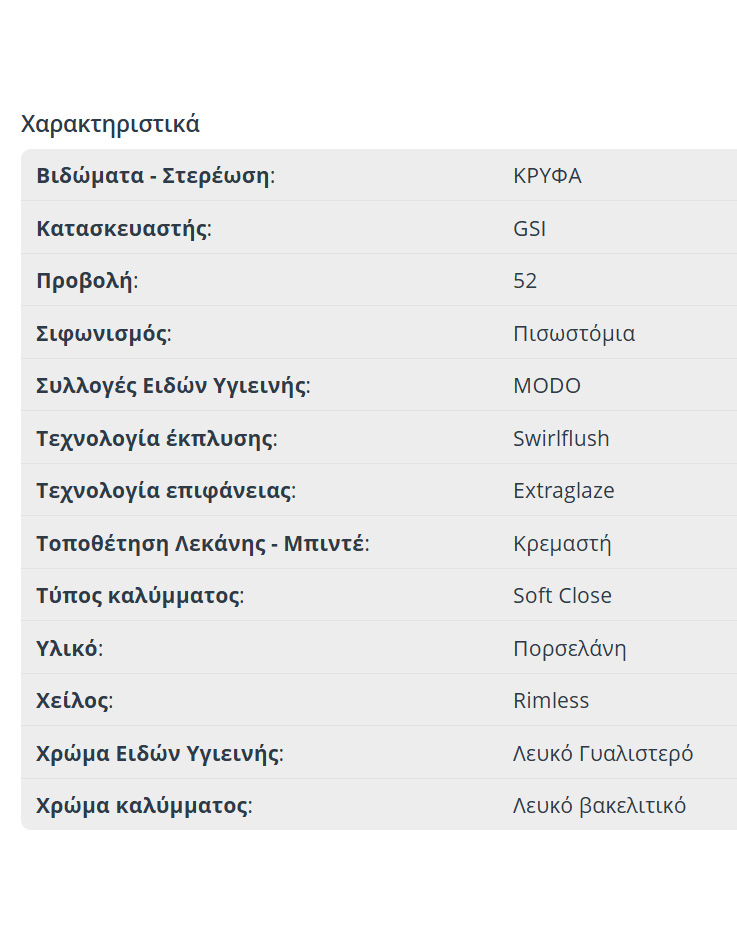Select the Soft Close cover type value
This screenshot has height=937, width=737.
pos(562,596)
